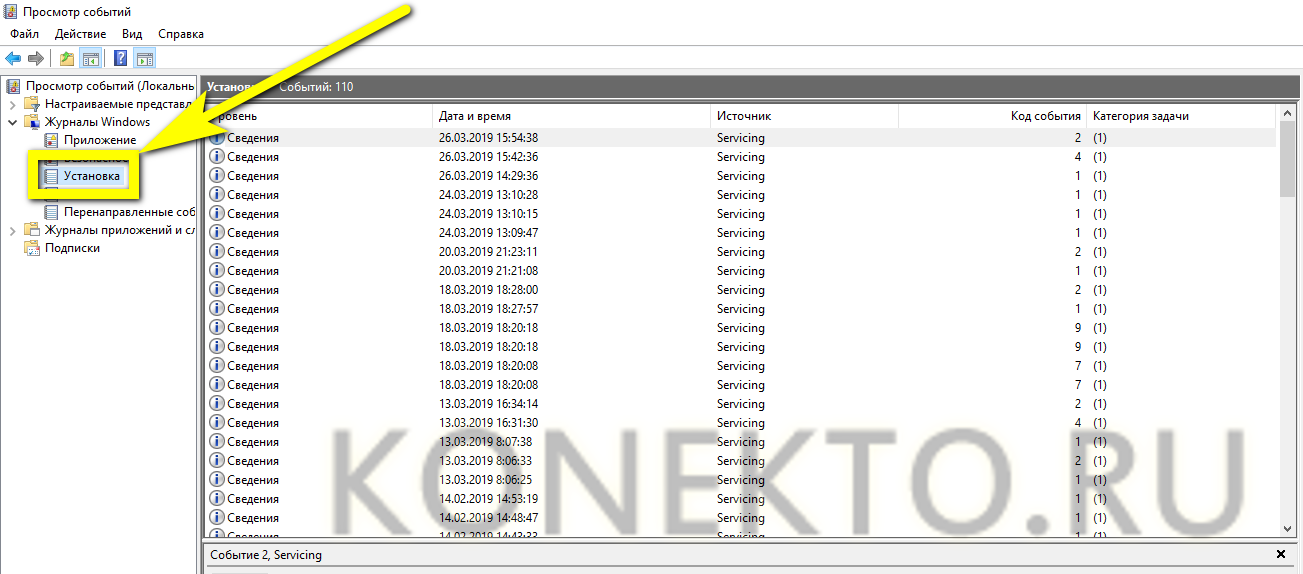Select the Установка log in the tree
This screenshot has width=1303, height=574.
(91, 176)
